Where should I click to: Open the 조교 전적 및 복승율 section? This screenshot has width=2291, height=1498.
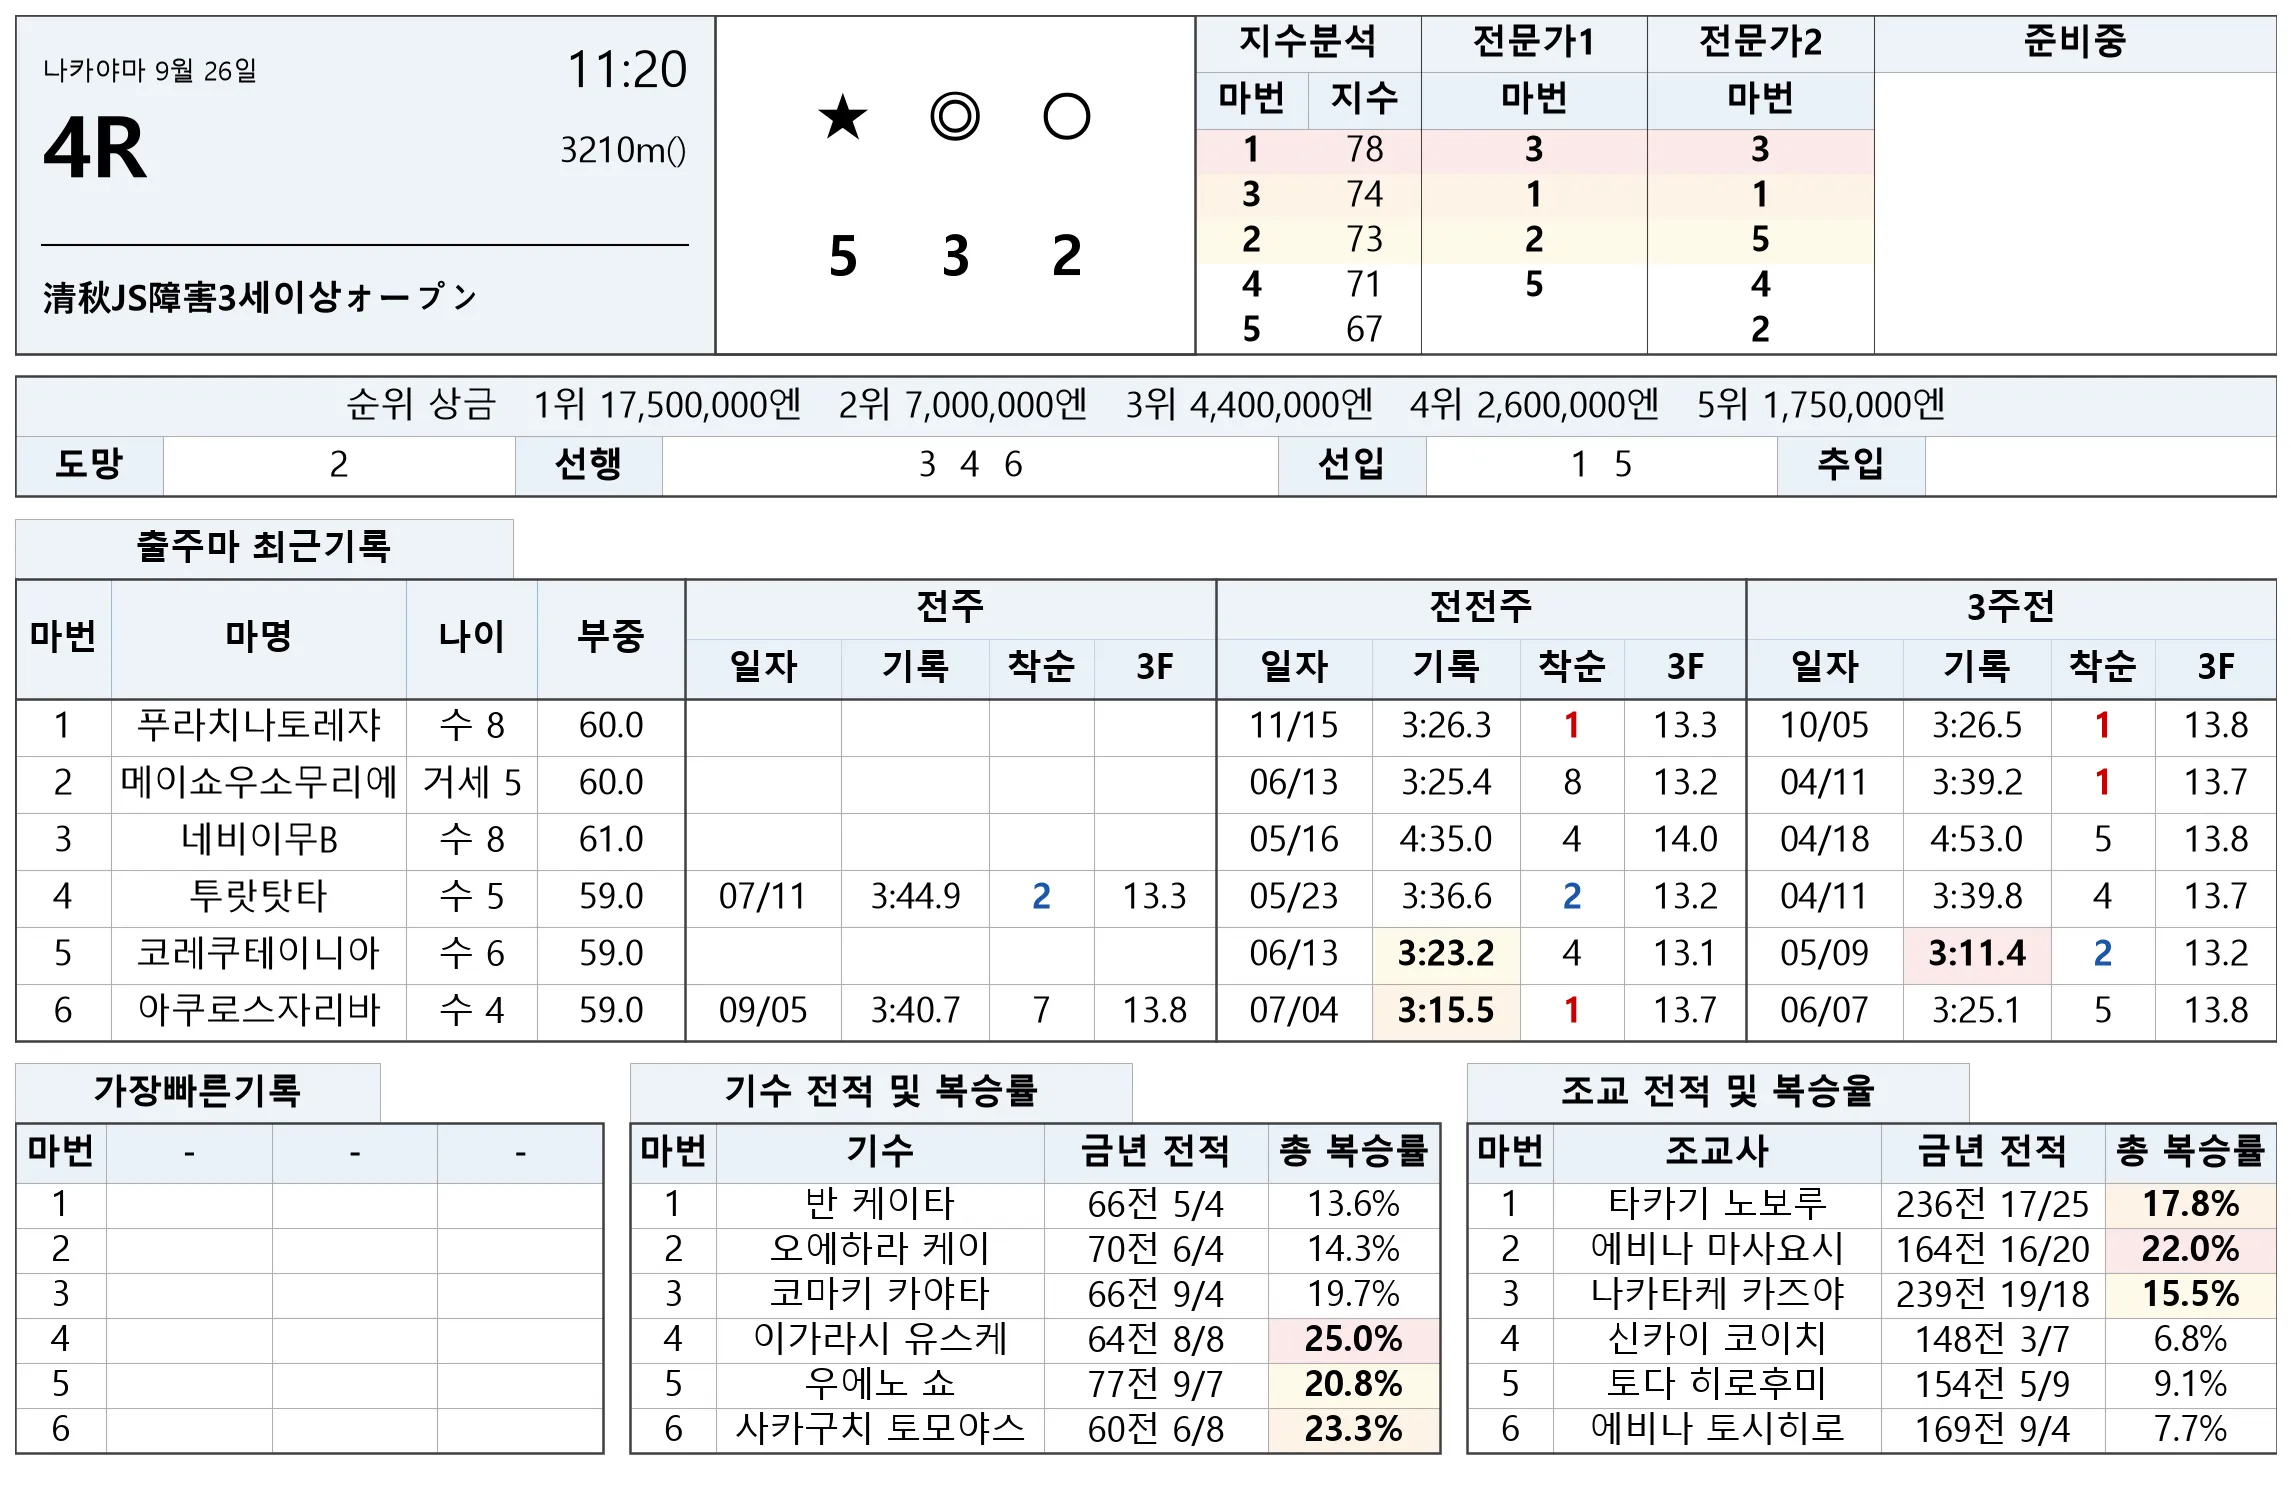[1718, 1091]
